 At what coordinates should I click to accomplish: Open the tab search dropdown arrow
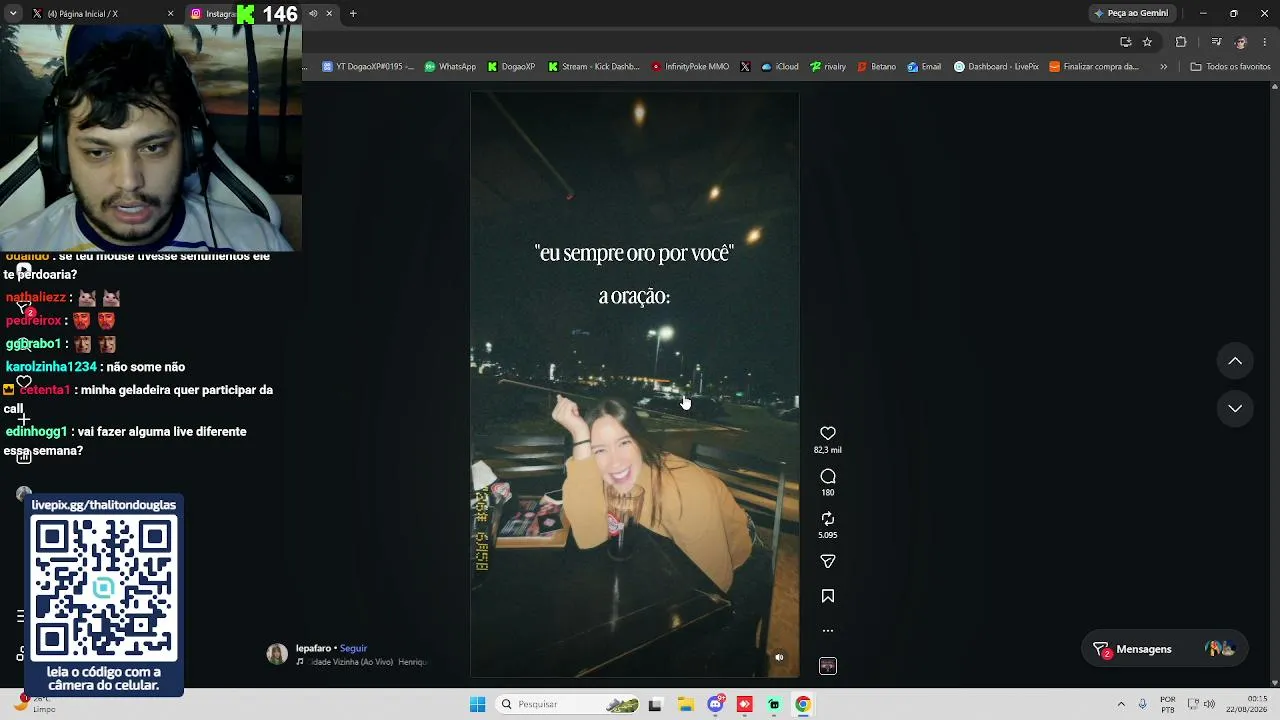coord(13,13)
